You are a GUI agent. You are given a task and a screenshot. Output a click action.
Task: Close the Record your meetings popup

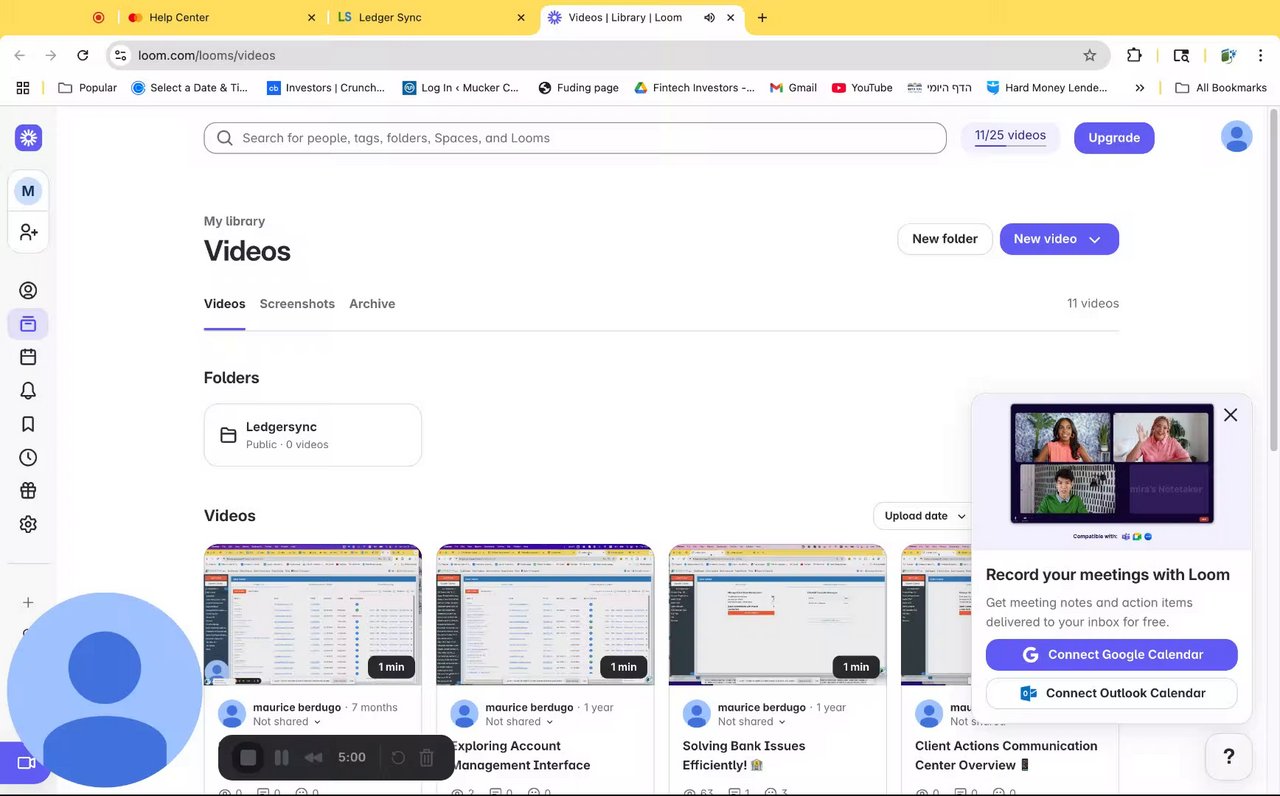point(1230,415)
